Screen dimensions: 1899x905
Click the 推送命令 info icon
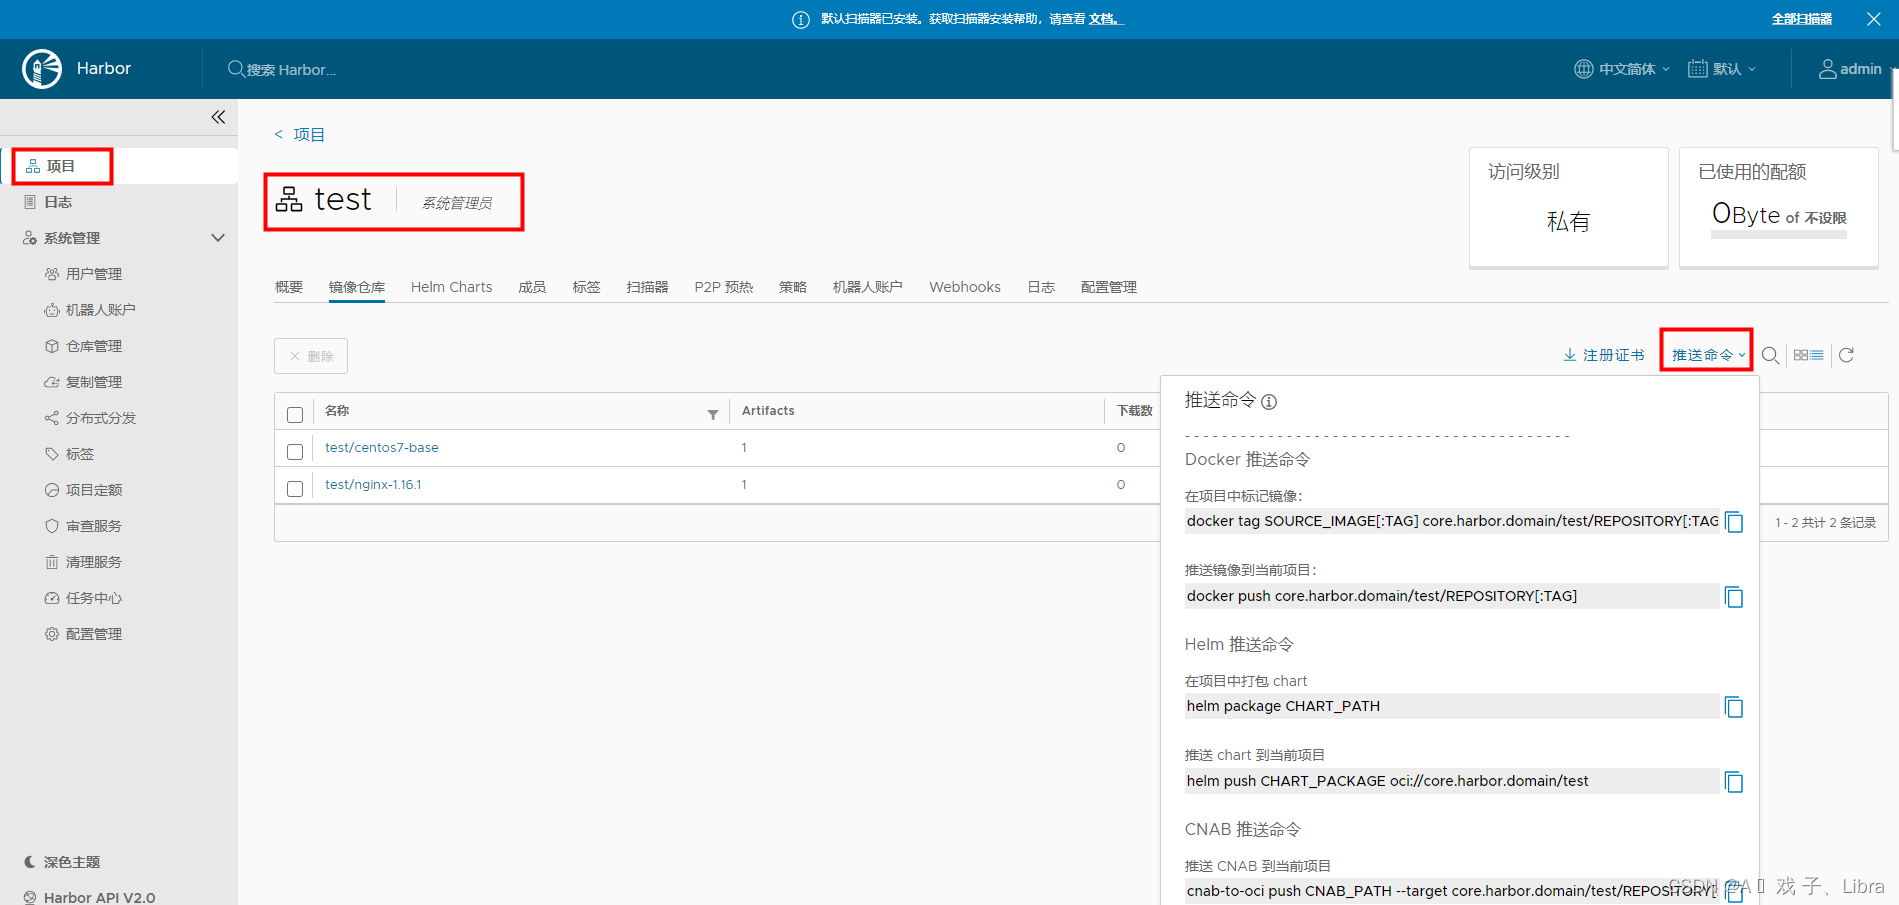tap(1269, 402)
